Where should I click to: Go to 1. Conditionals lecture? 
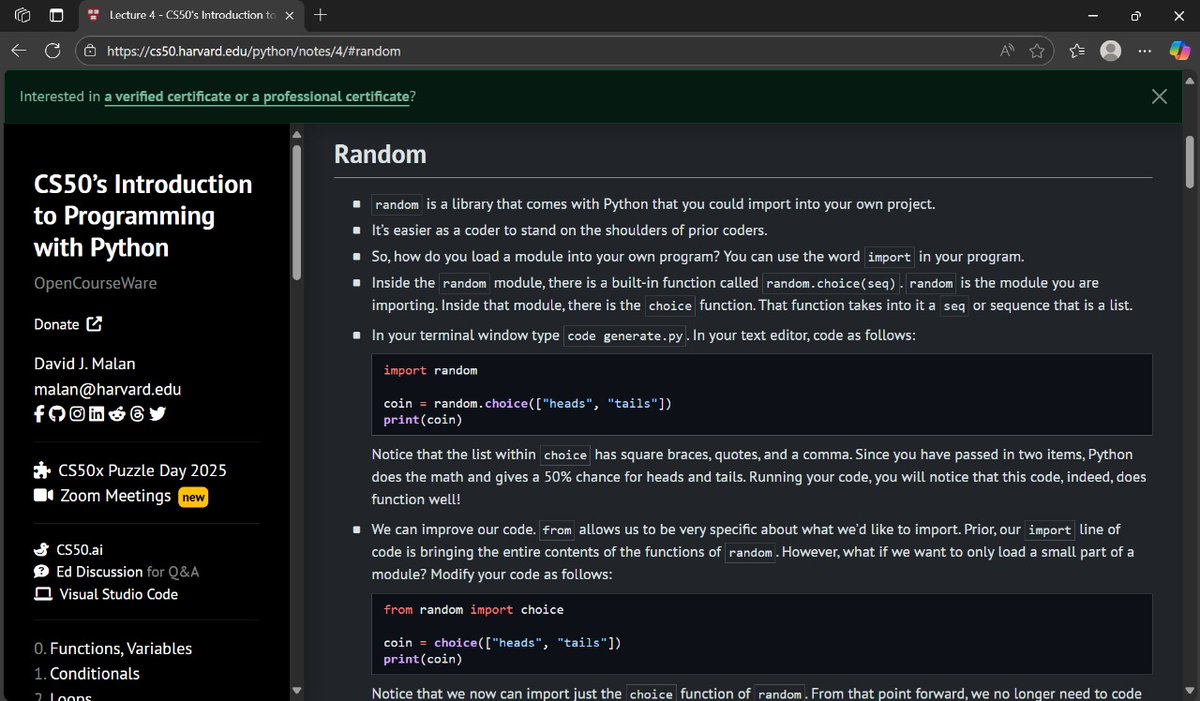[86, 673]
